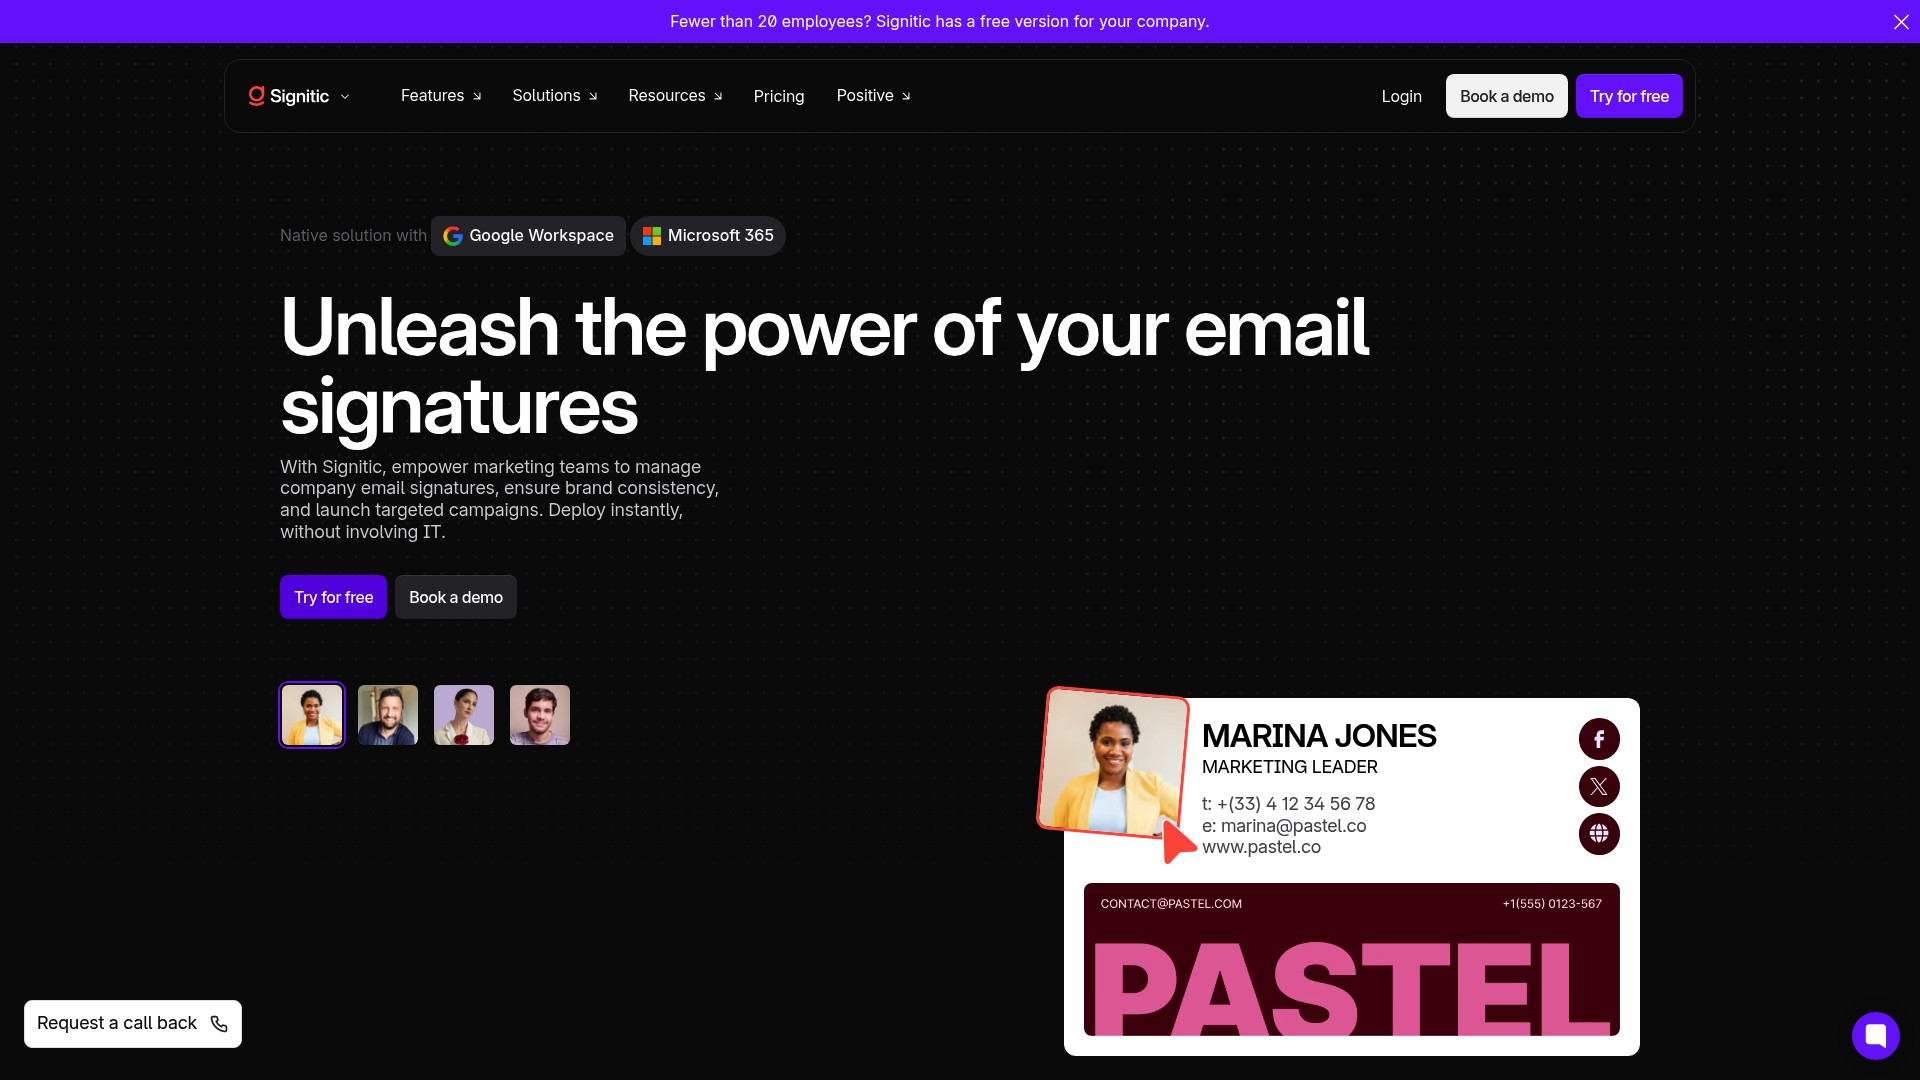Open the Resources dropdown

[675, 96]
